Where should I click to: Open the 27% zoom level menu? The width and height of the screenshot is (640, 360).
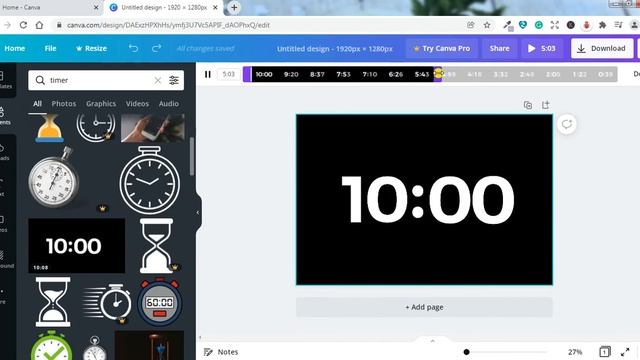click(x=575, y=352)
